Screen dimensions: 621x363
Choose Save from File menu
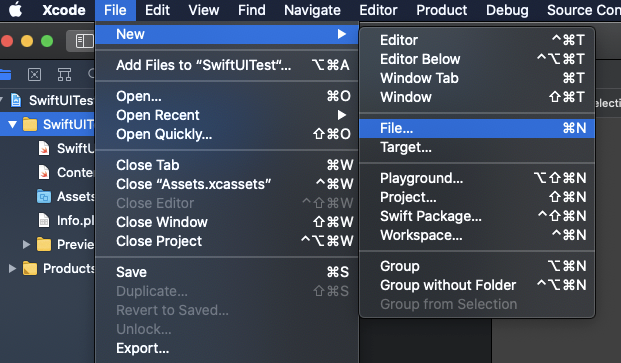pos(227,272)
